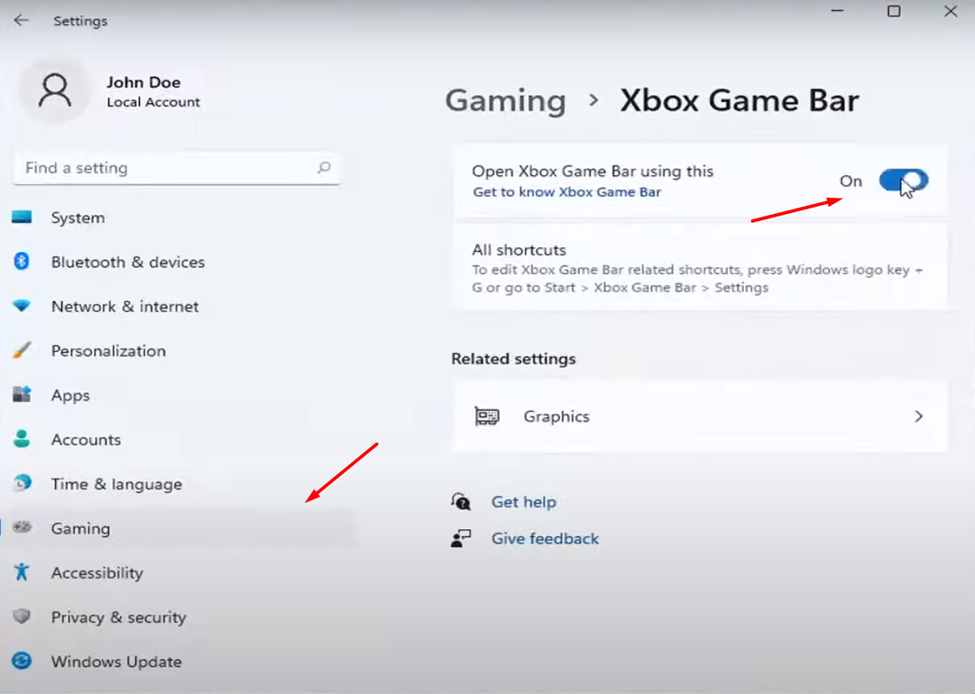The width and height of the screenshot is (975, 694).
Task: Turn off the Xbox Game Bar toggle
Action: tap(903, 181)
